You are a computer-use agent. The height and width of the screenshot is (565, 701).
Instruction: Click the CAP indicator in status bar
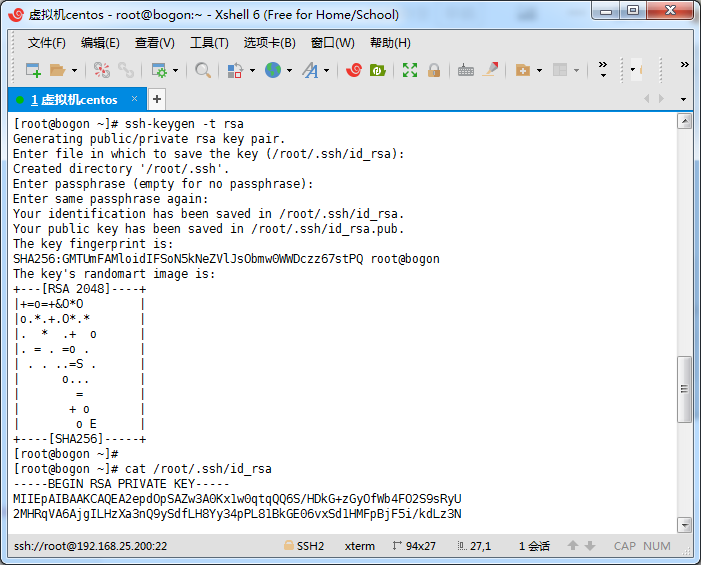coord(625,546)
